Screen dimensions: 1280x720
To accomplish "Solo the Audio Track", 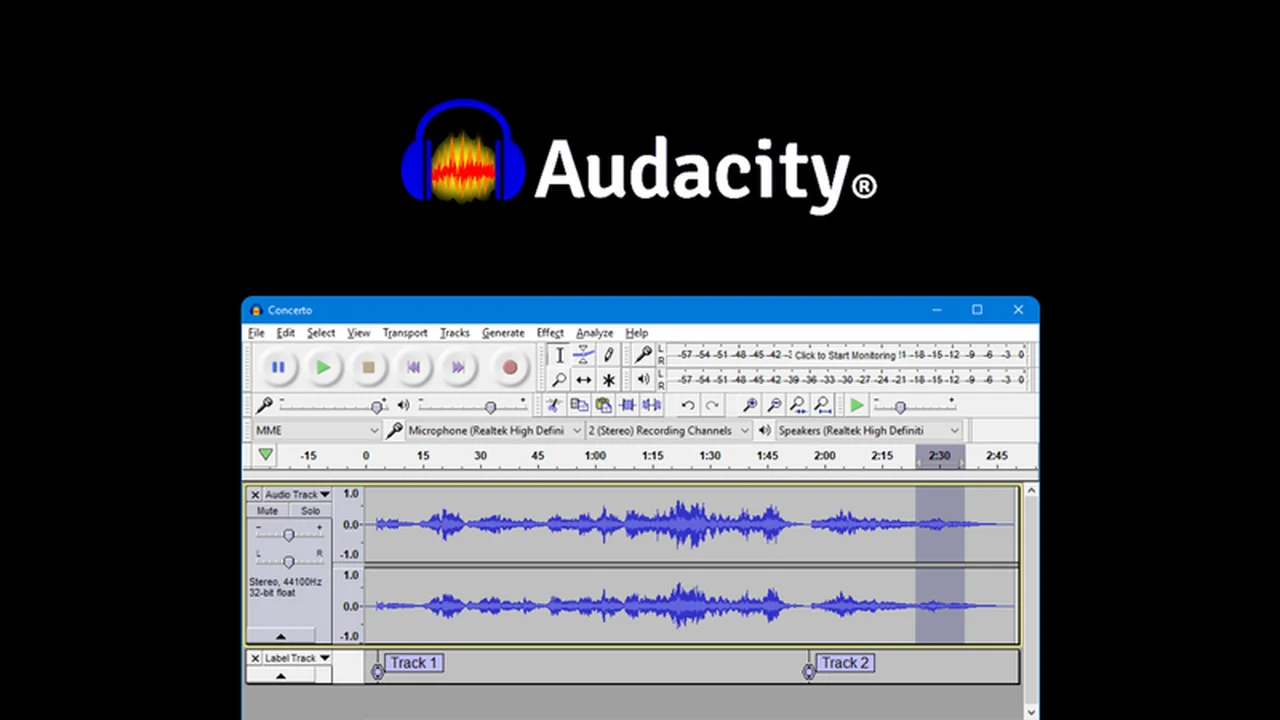I will 310,511.
